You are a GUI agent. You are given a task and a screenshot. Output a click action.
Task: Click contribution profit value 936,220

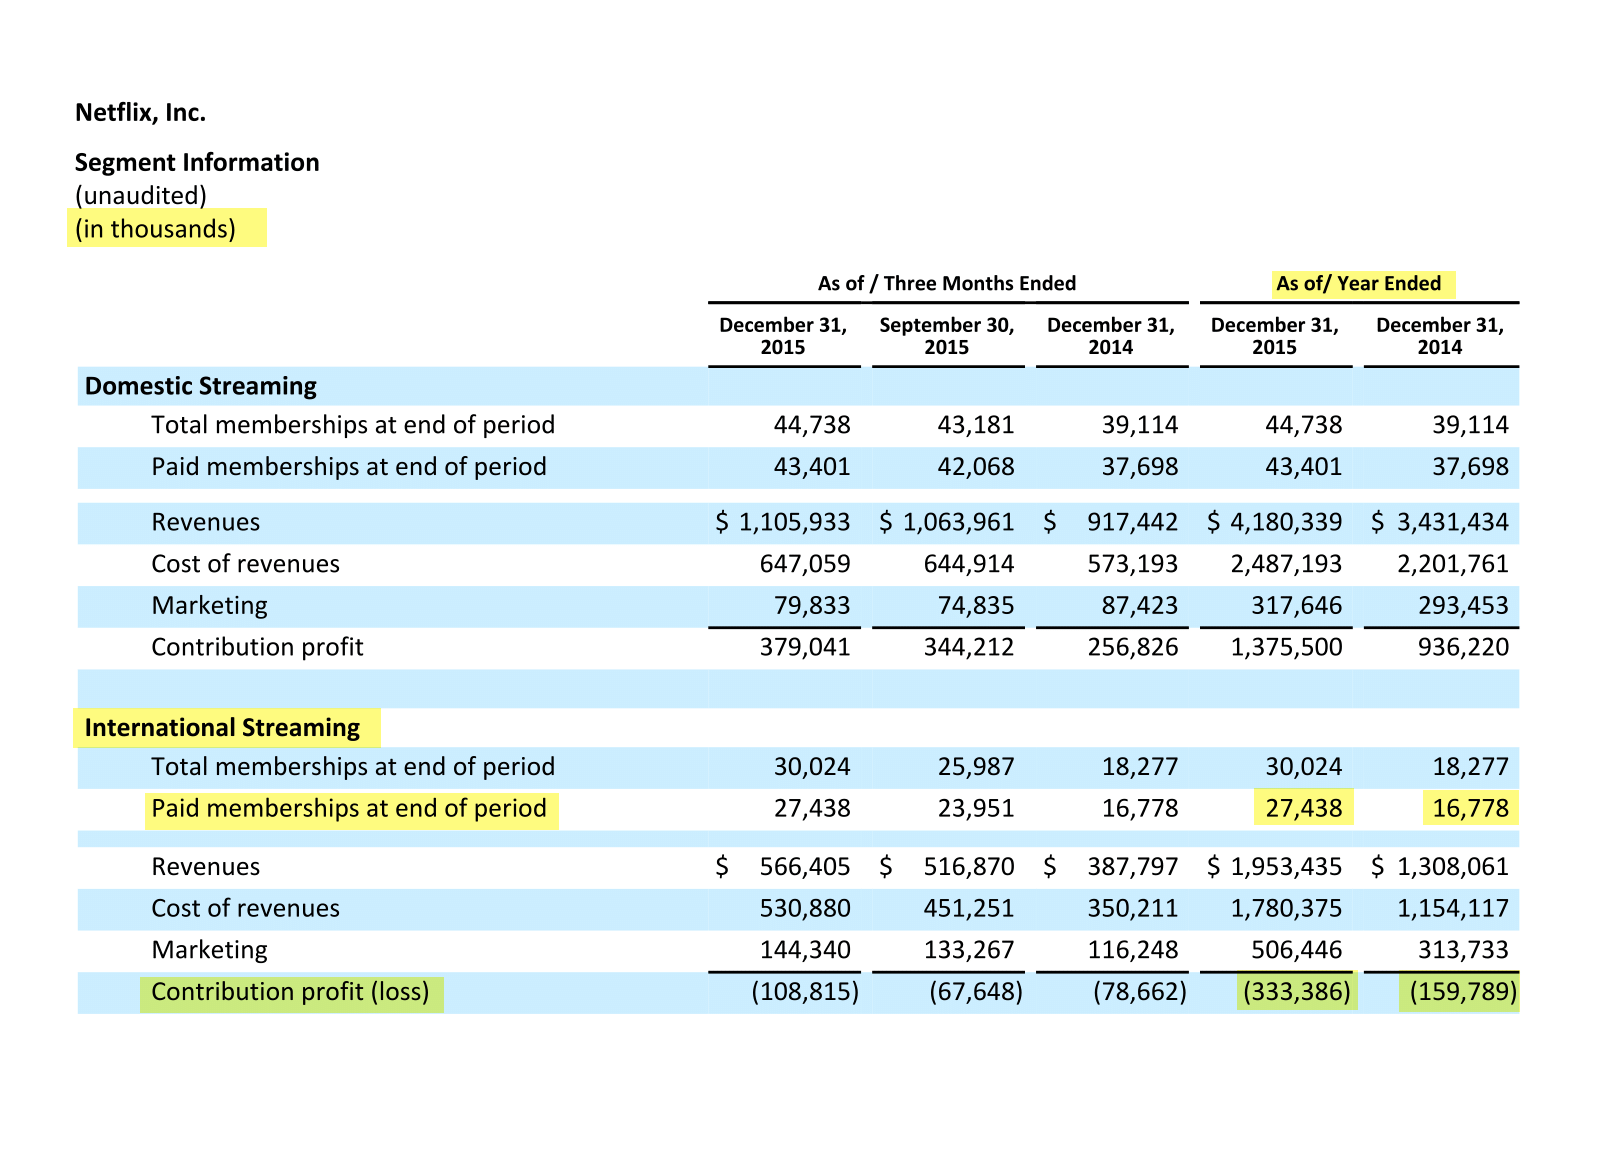click(1463, 648)
